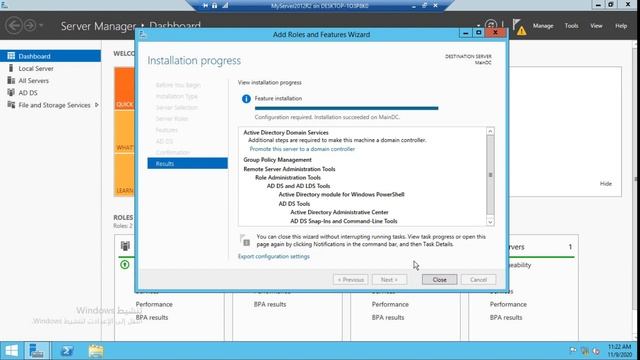640x360 pixels.
Task: Select File and Storage Services
Action: [x=54, y=105]
